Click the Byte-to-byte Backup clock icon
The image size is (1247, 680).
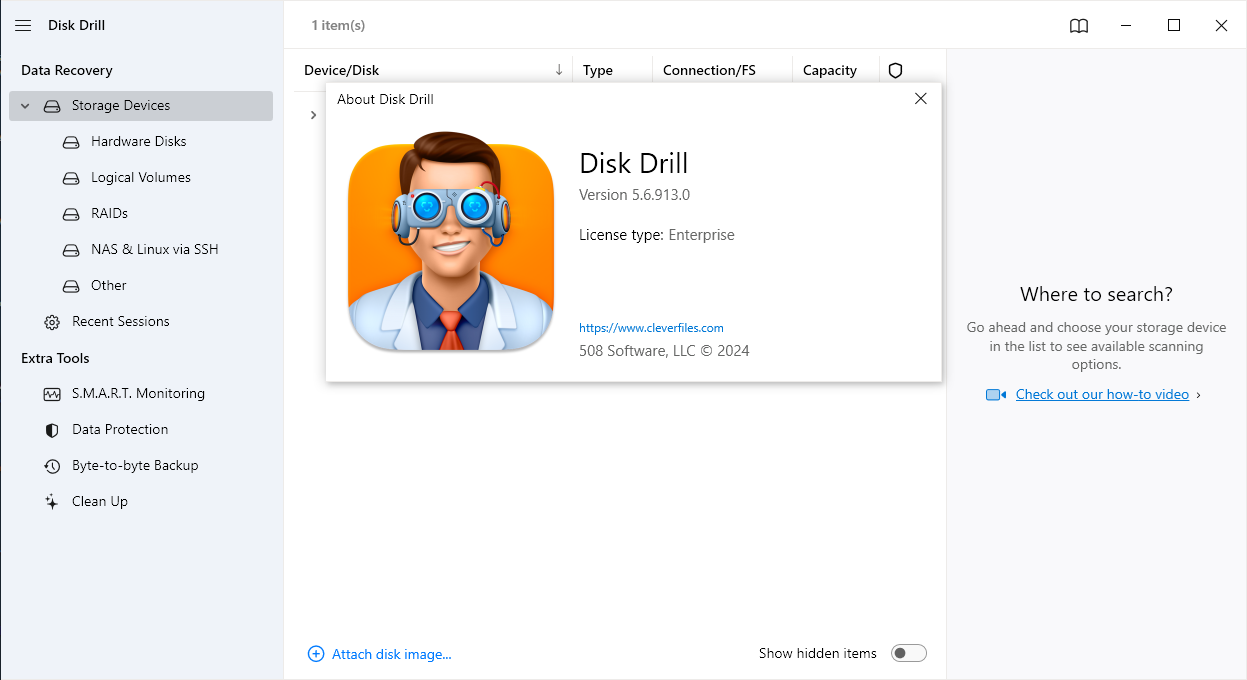click(52, 466)
